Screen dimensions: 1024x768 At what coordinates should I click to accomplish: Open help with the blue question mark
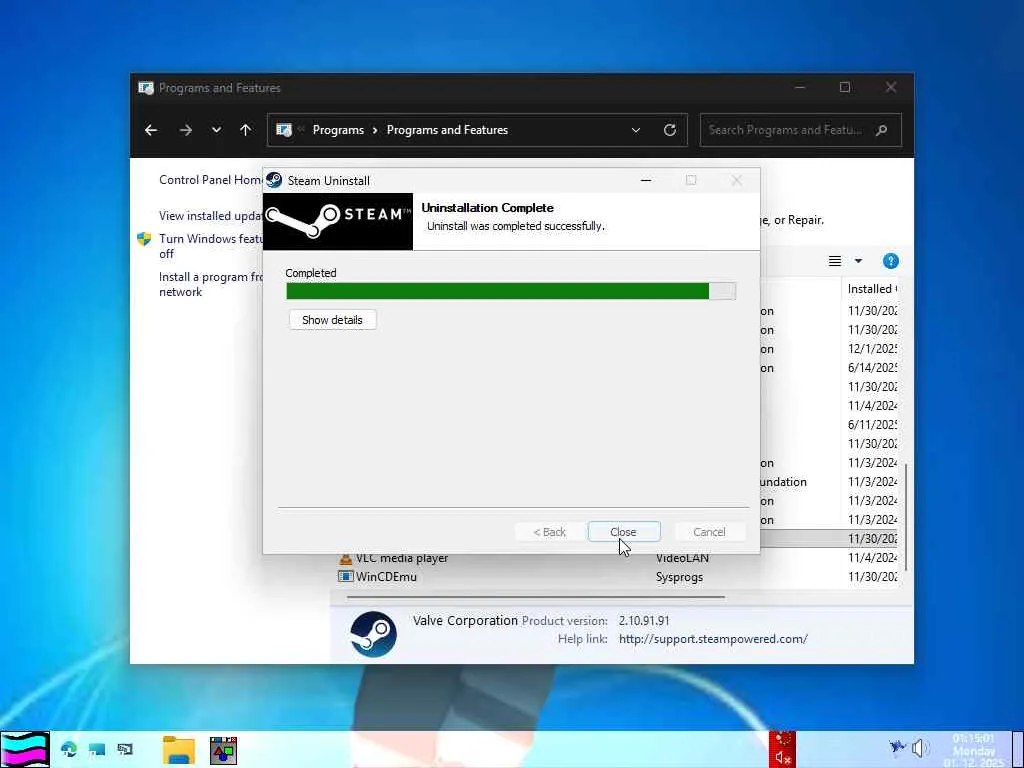click(891, 261)
